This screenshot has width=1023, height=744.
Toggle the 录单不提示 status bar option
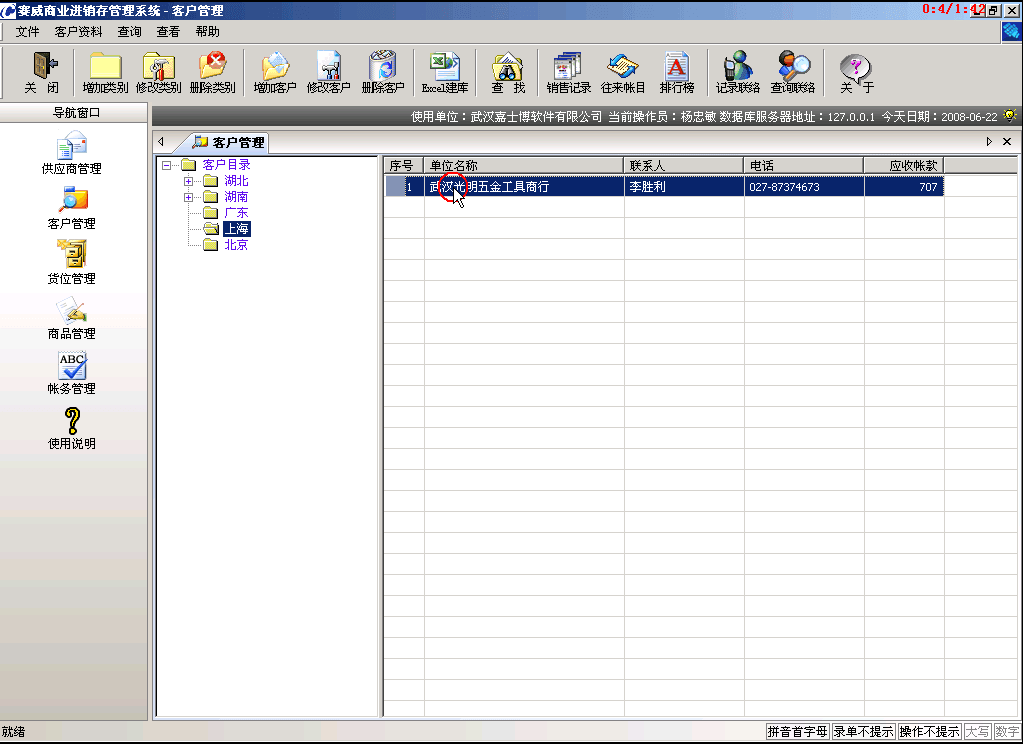(863, 732)
